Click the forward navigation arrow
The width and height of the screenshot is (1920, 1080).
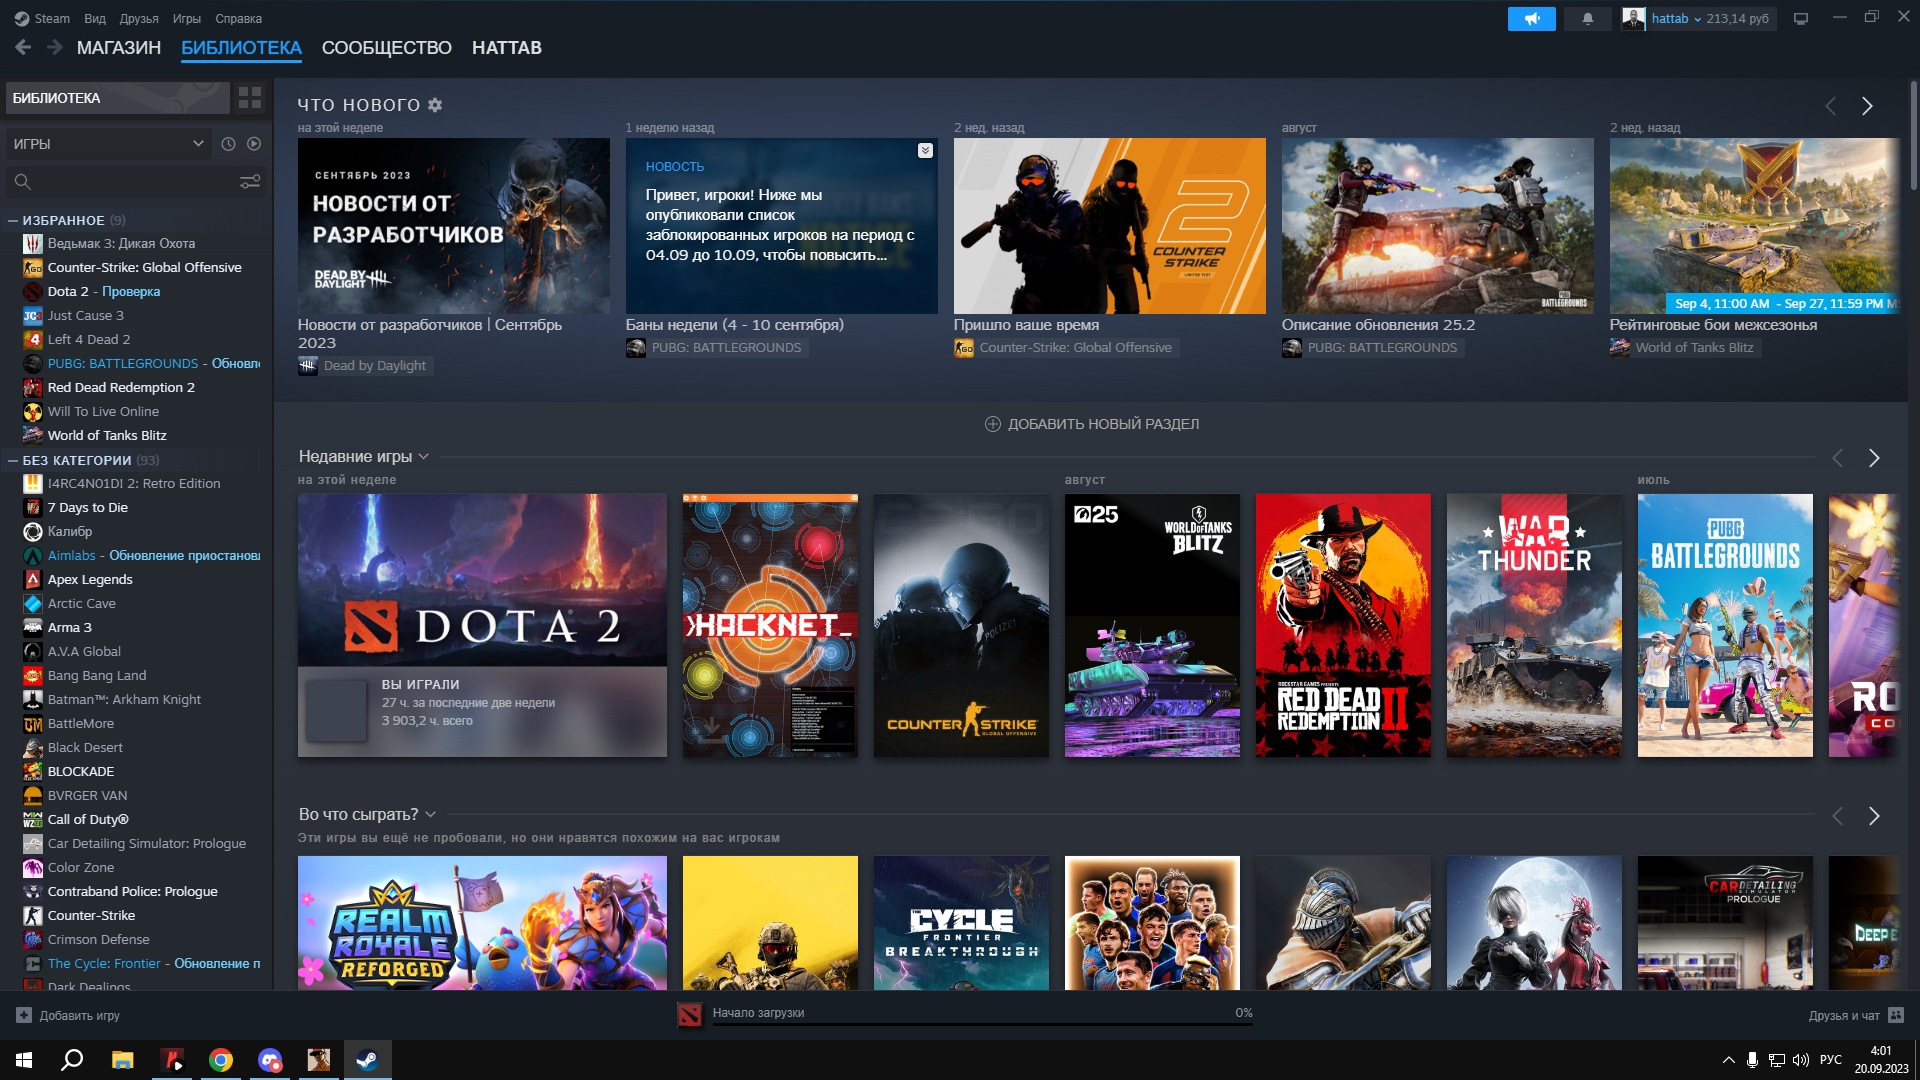[55, 47]
